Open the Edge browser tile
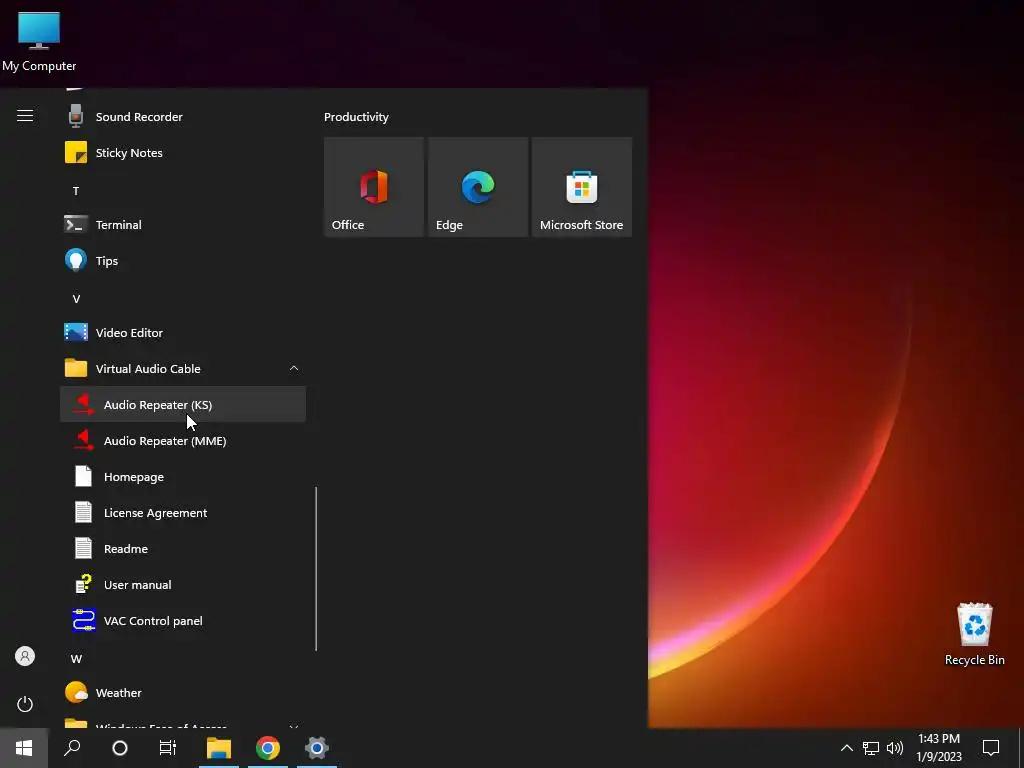The image size is (1024, 768). 478,187
